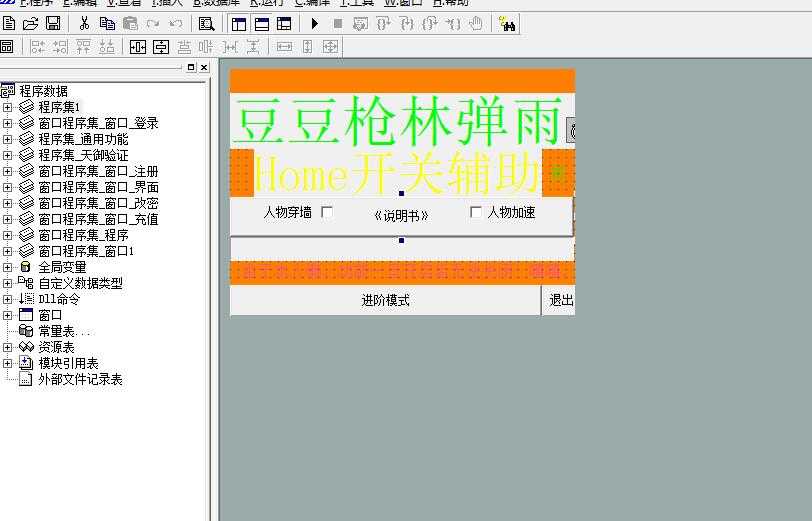Select 窗口程序集_窗口_充值 in tree
This screenshot has height=521, width=812.
point(98,220)
